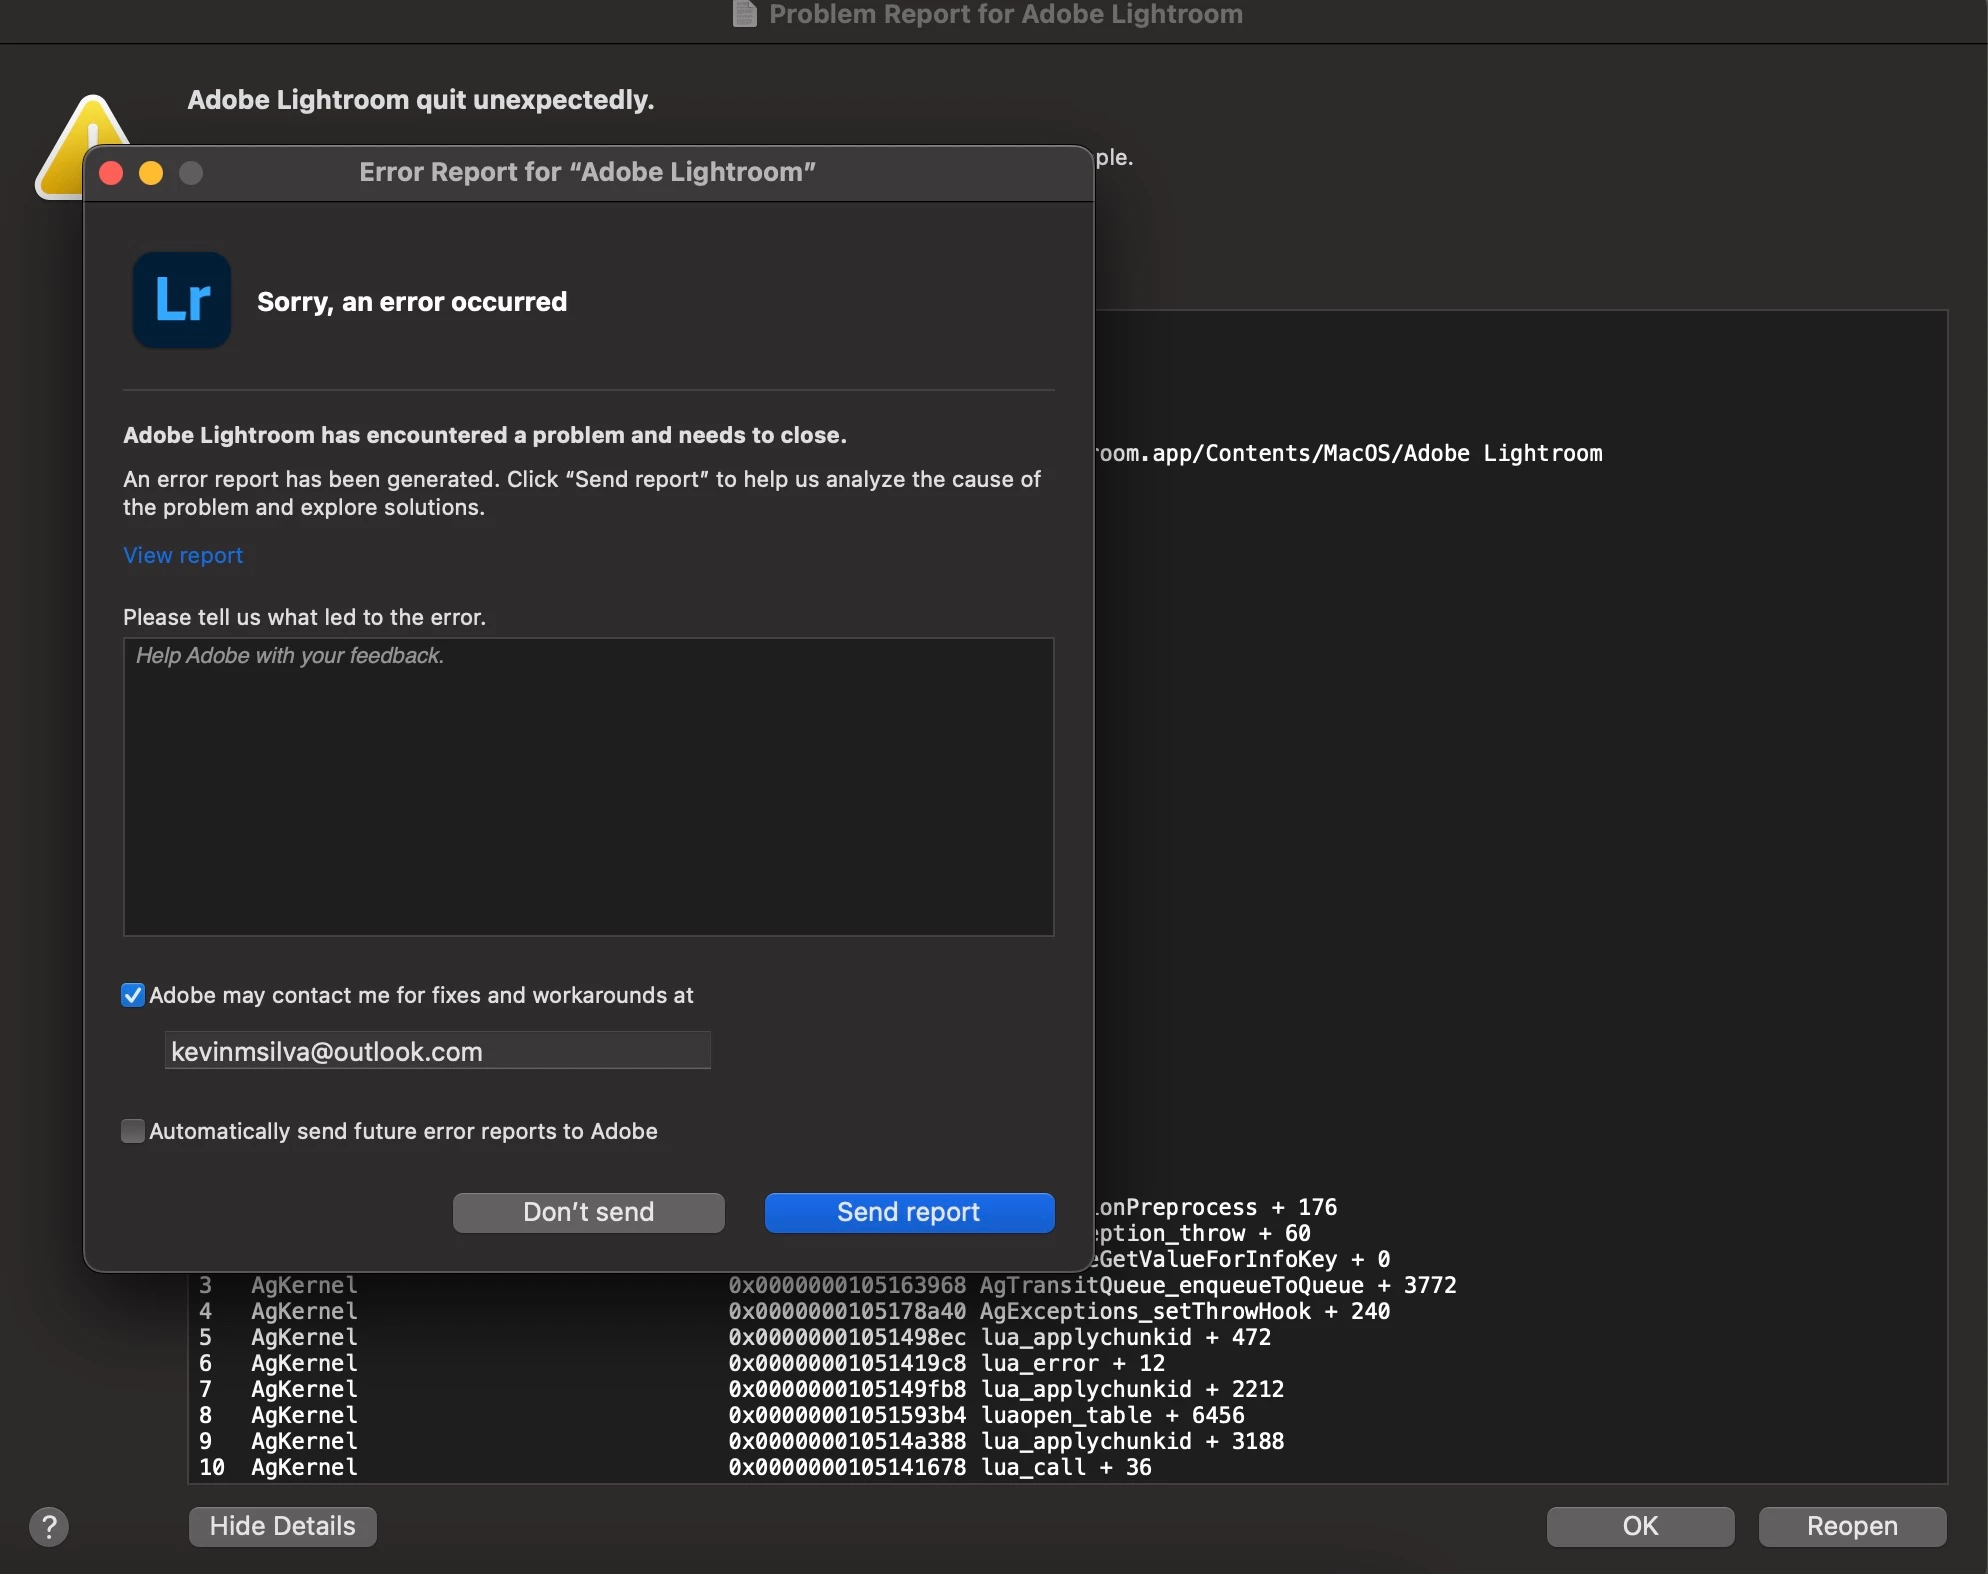Click the help question mark button
The width and height of the screenshot is (1988, 1574).
pos(48,1526)
